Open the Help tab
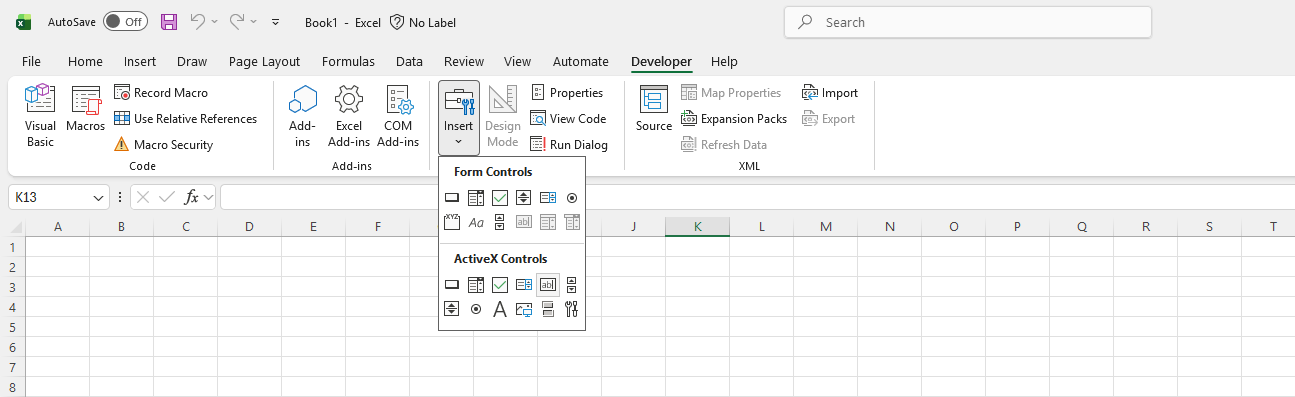Screen dimensions: 1295x397 click(724, 61)
